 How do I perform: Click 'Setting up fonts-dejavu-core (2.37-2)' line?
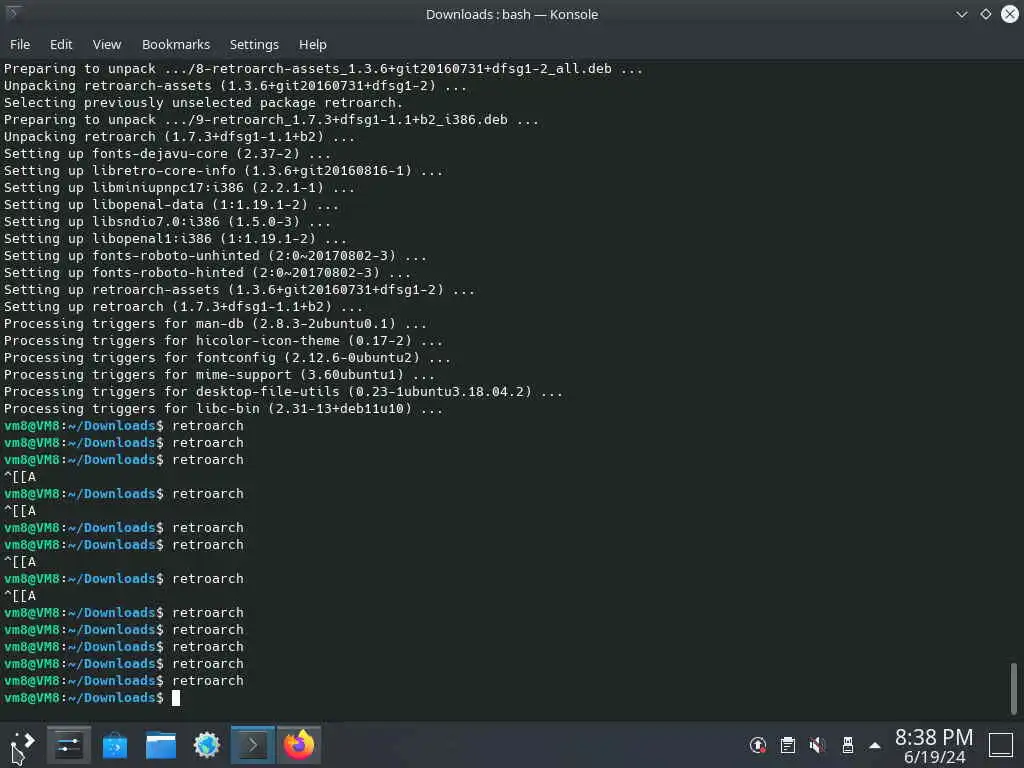(167, 153)
